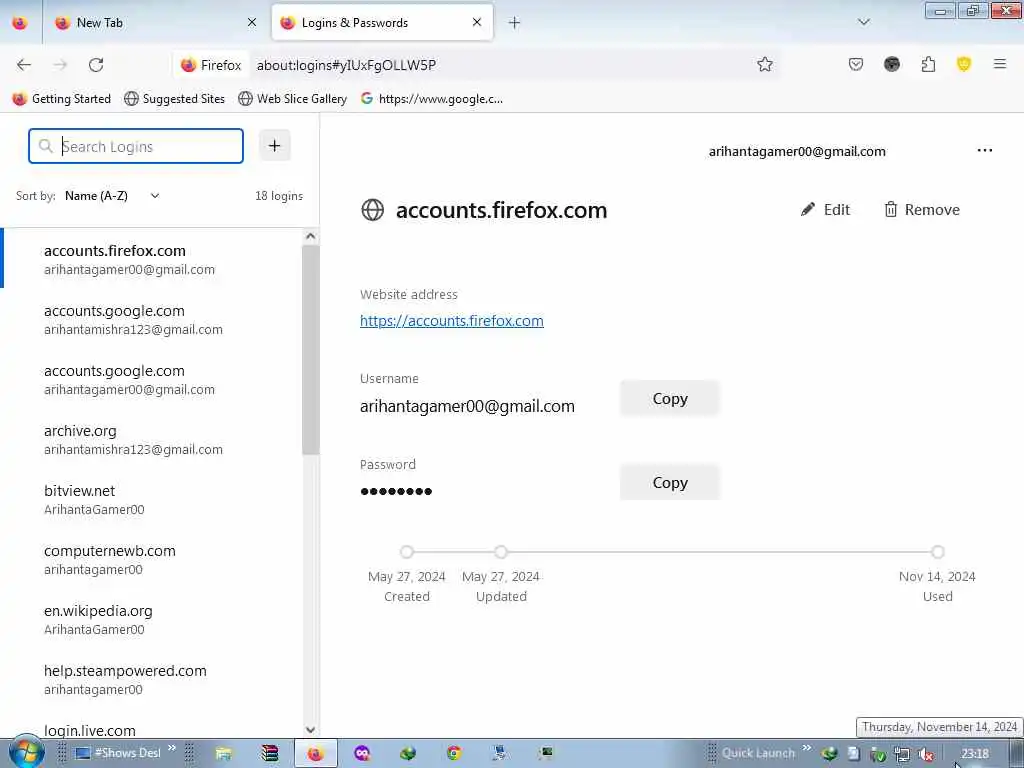This screenshot has height=768, width=1024.
Task: Go back using the back arrow
Action: (x=24, y=65)
